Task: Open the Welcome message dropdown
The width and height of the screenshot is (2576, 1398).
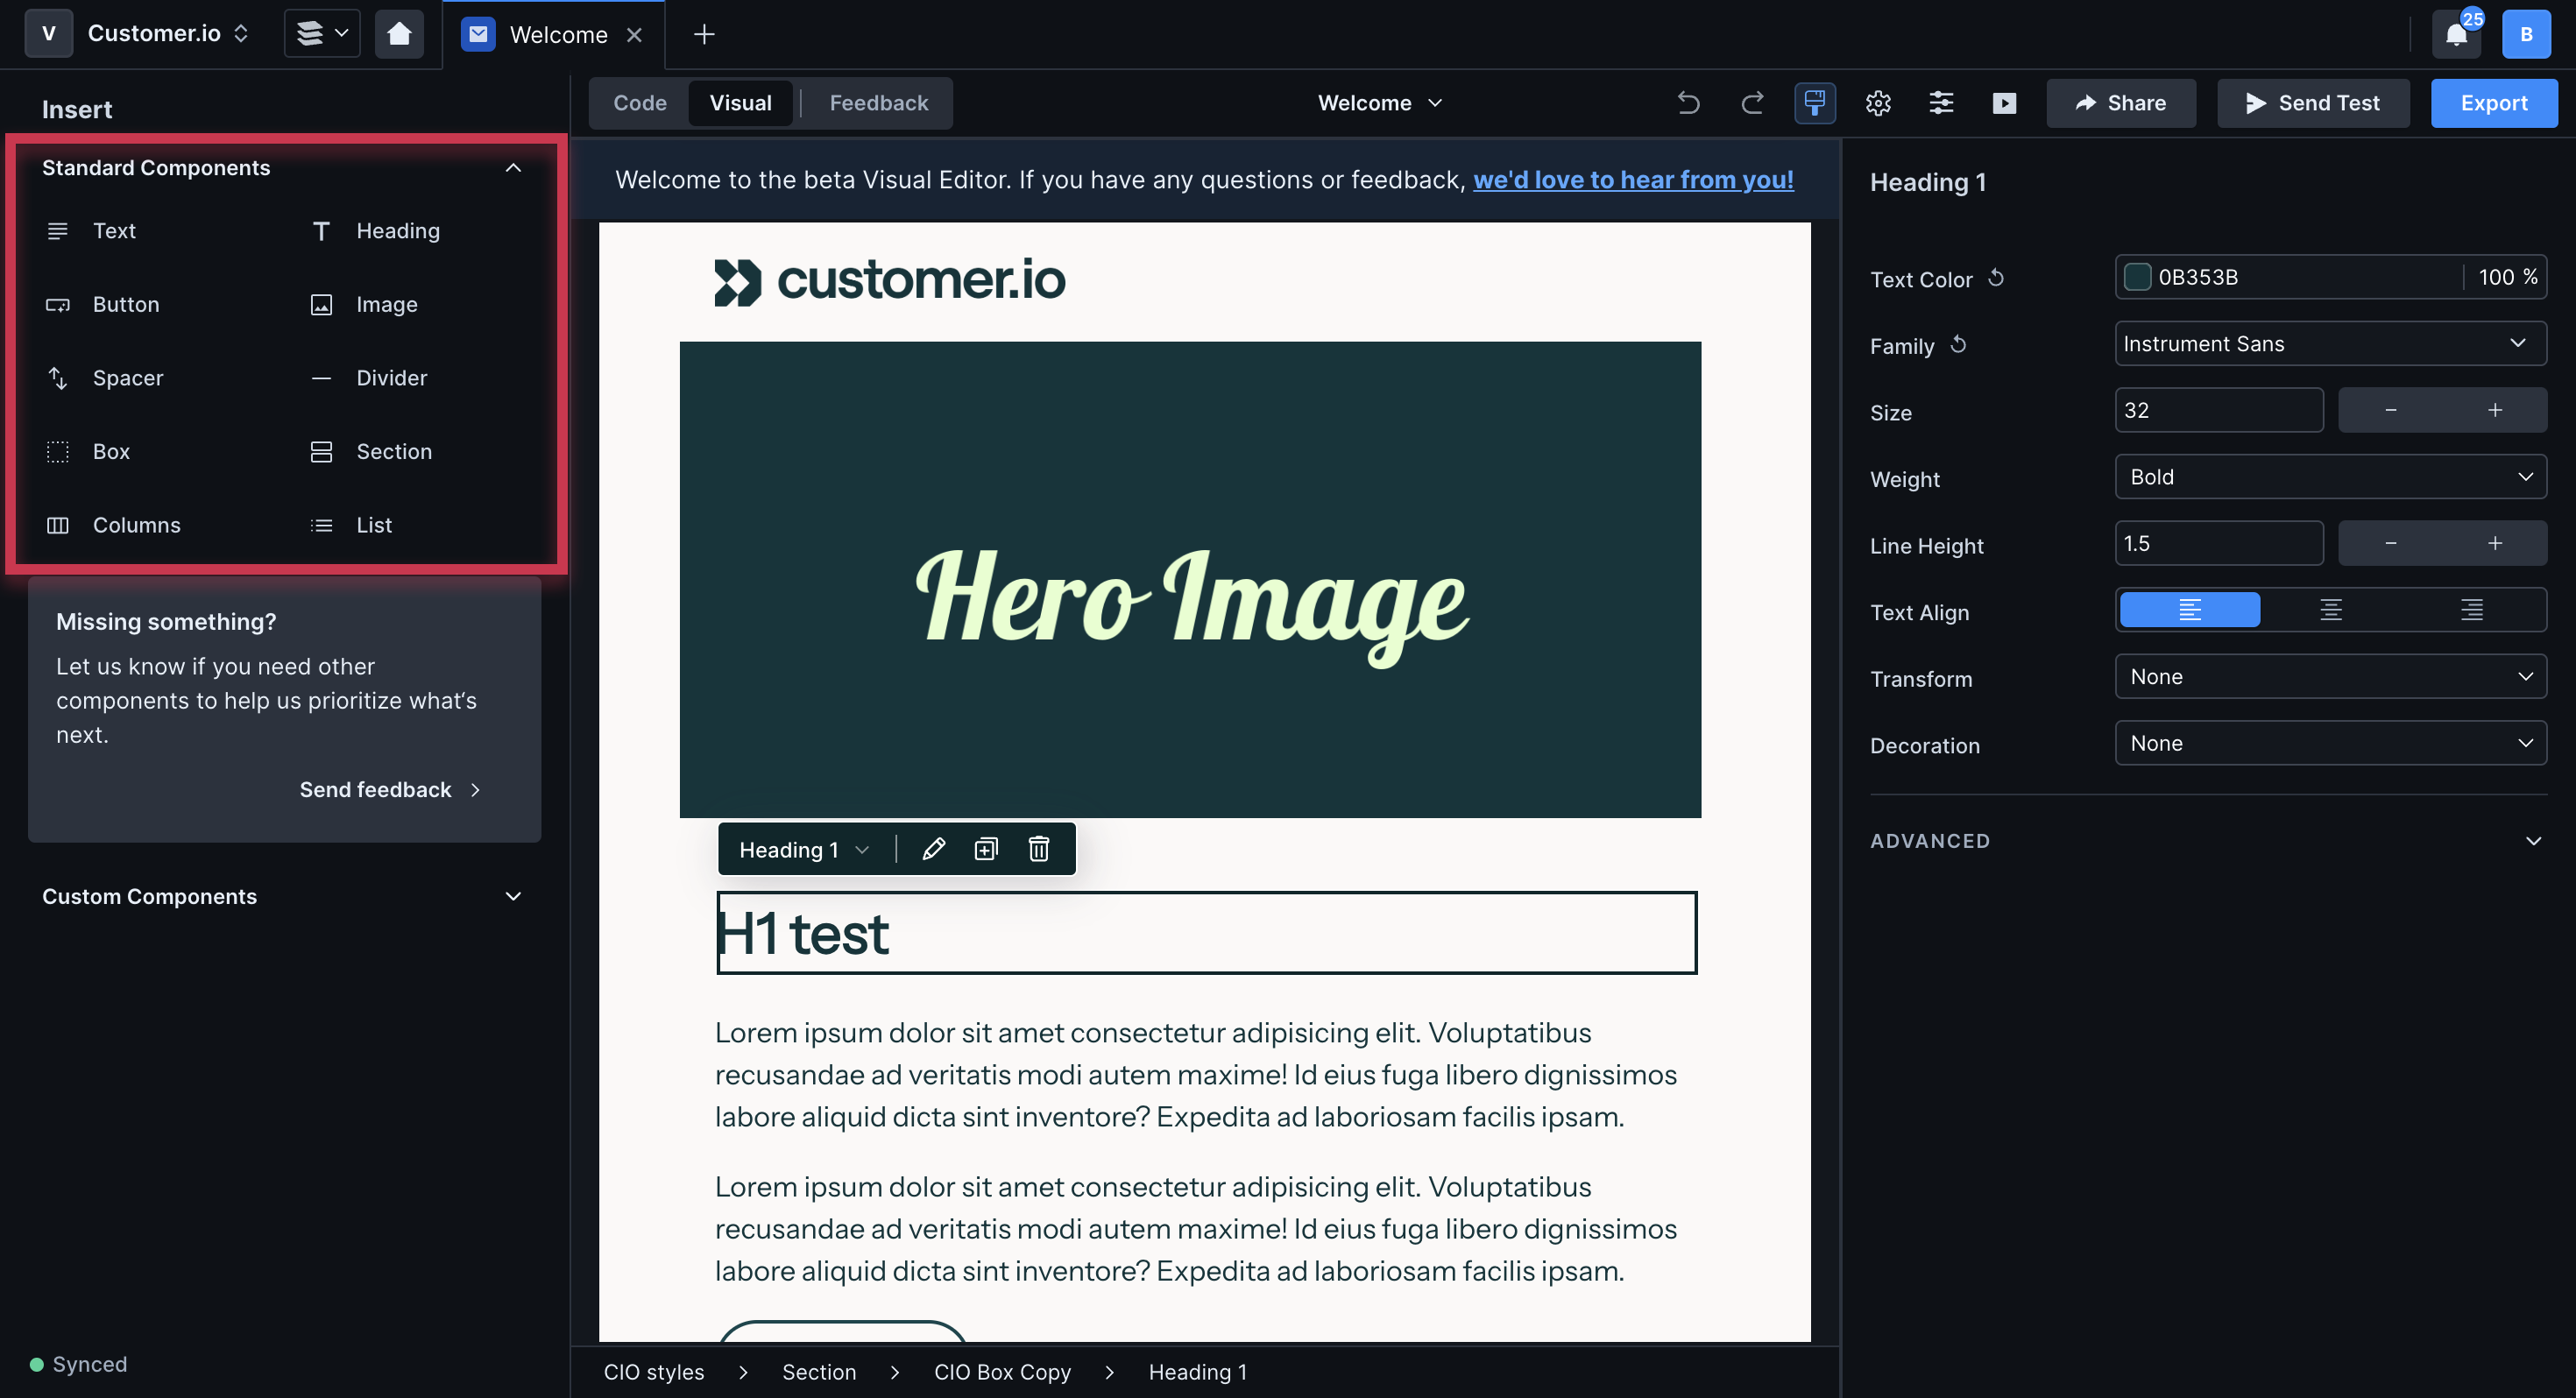Action: (x=1379, y=103)
